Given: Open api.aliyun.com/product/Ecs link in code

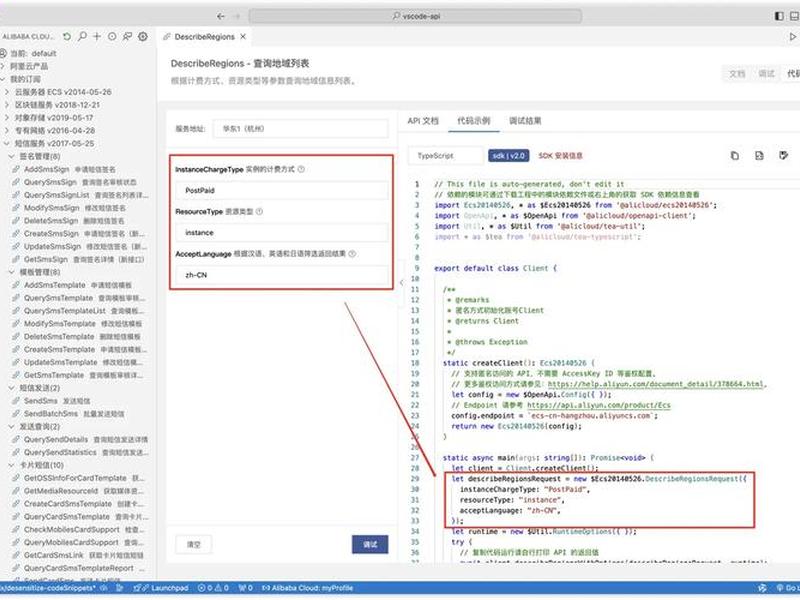Looking at the screenshot, I should pyautogui.click(x=598, y=405).
